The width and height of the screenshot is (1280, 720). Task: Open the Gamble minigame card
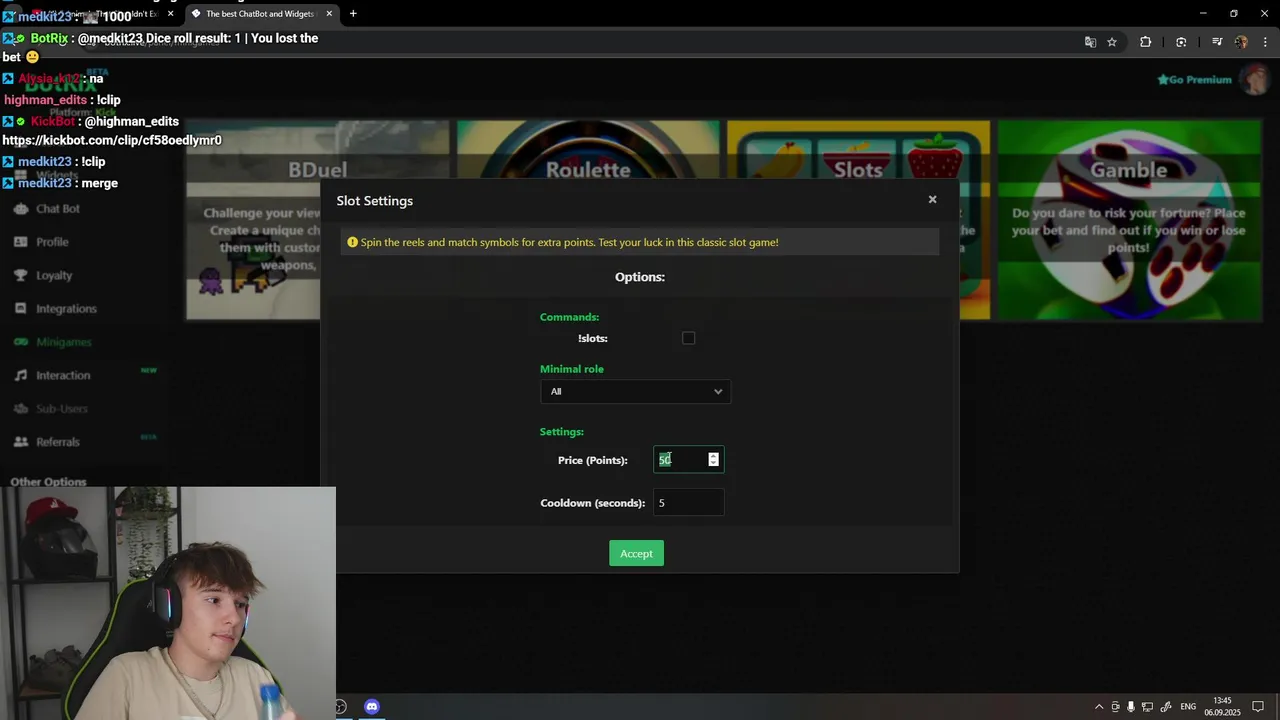click(1129, 220)
